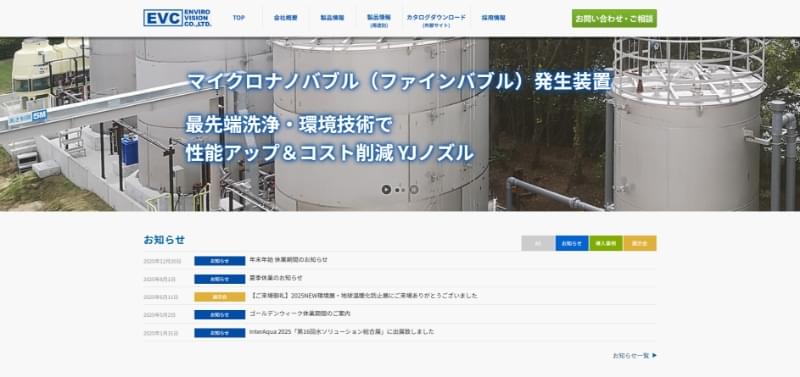Open the 2025NEW環境展 thank-you news link
The width and height of the screenshot is (800, 377).
point(364,296)
